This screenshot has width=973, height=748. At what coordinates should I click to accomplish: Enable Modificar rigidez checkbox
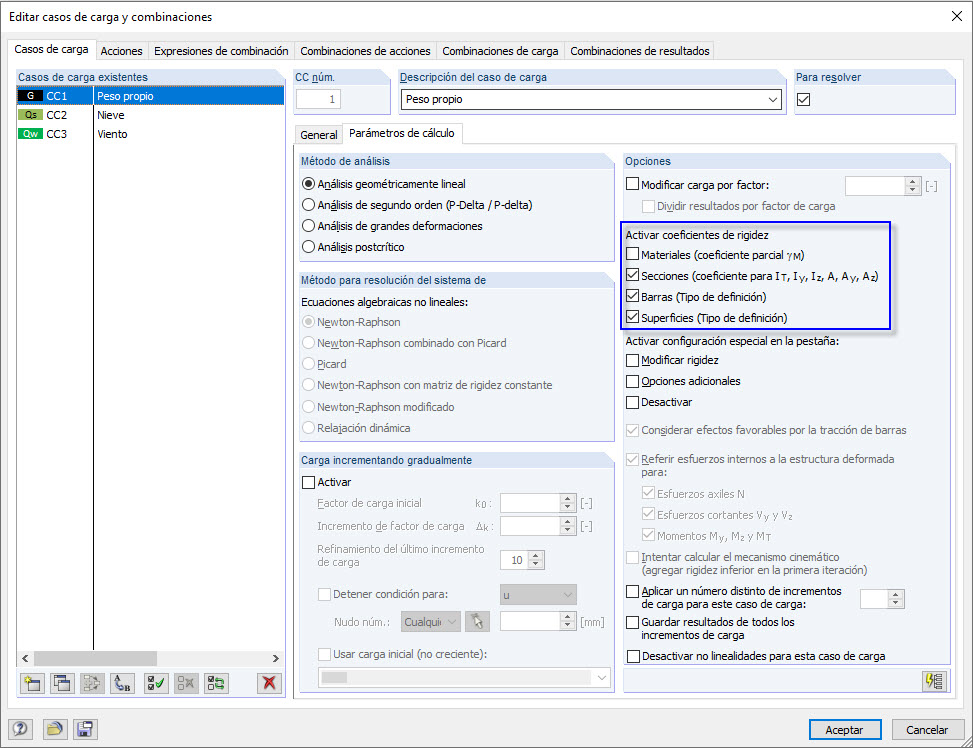pos(632,360)
